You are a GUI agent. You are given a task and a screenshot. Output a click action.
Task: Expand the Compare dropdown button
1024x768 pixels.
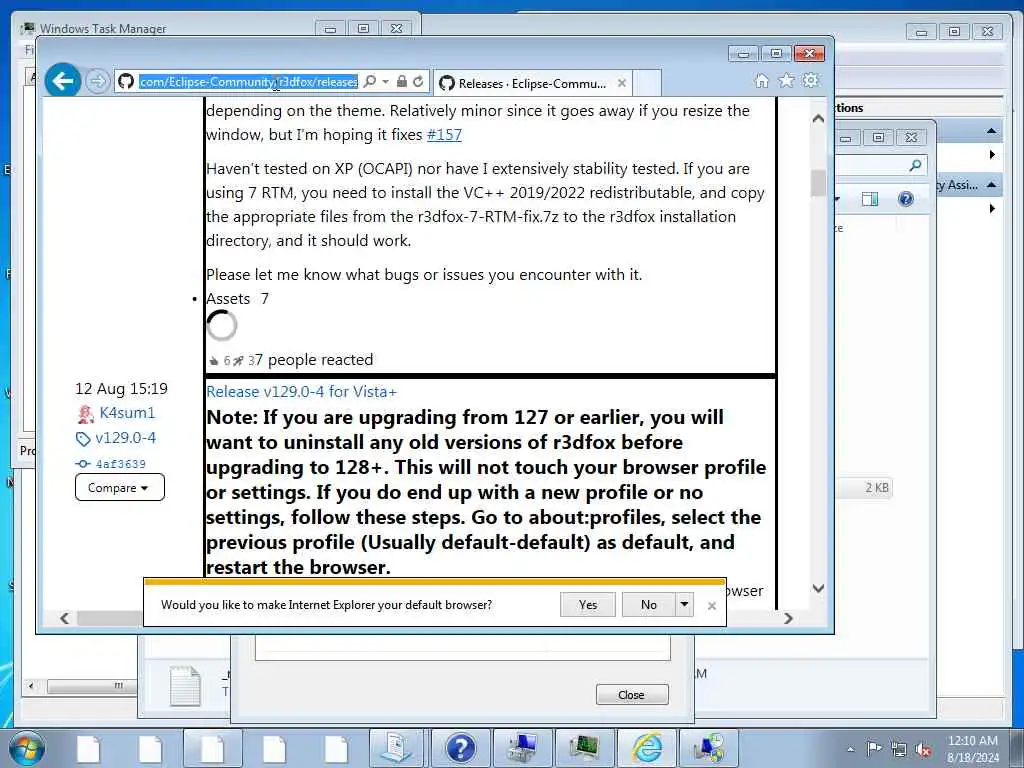[x=120, y=488]
